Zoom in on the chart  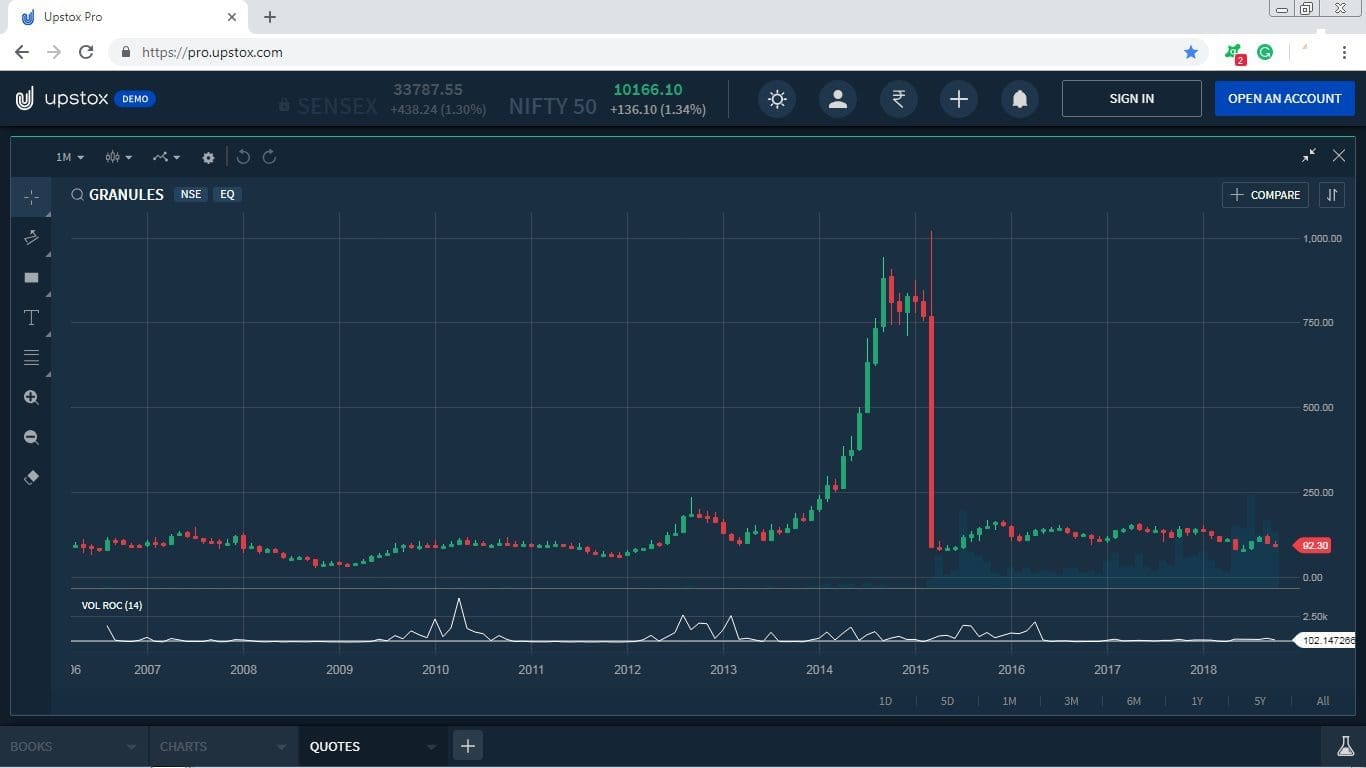[x=31, y=397]
